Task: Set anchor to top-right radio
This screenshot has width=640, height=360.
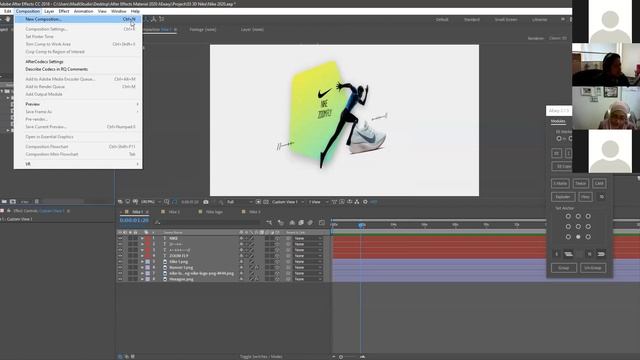Action: [x=588, y=216]
